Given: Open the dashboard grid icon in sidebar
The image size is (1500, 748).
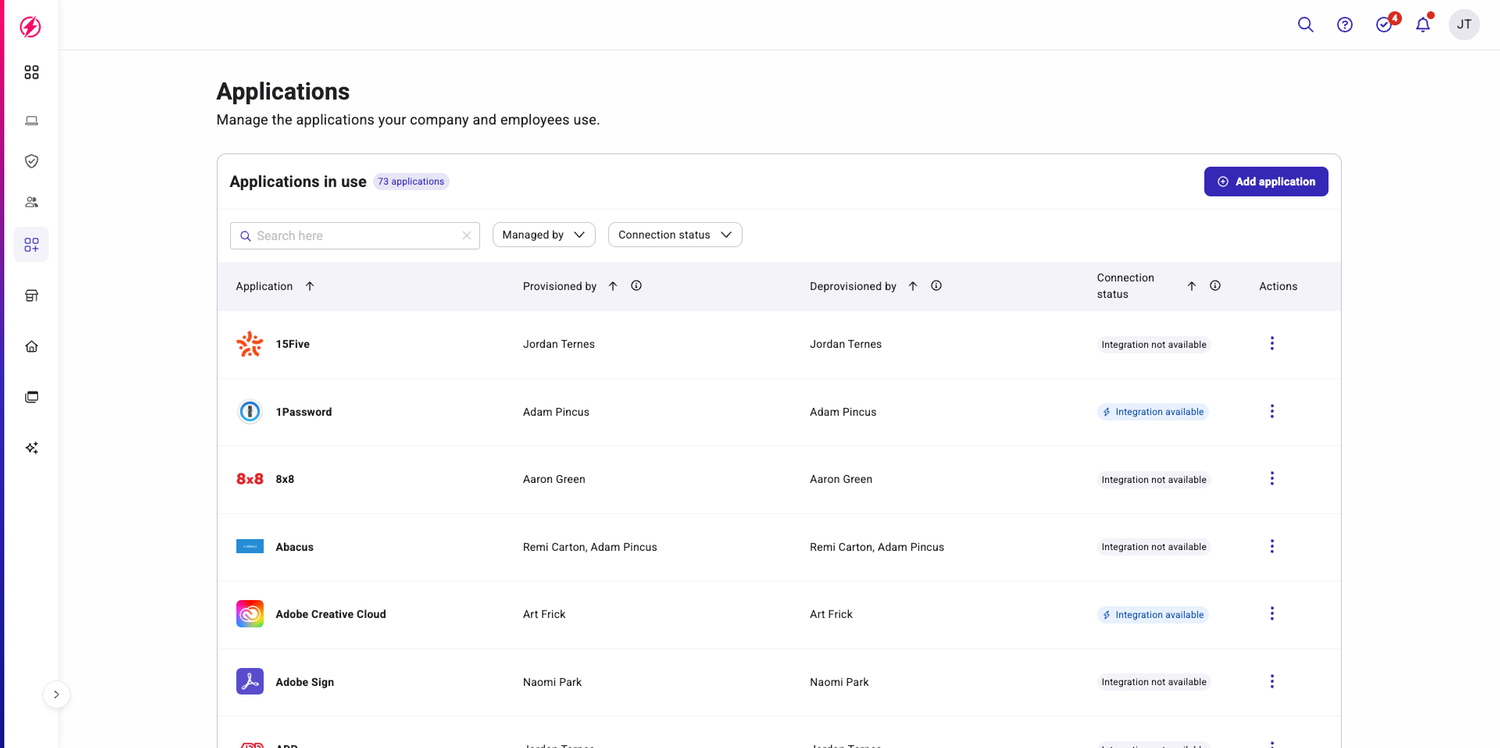Looking at the screenshot, I should click(x=31, y=72).
